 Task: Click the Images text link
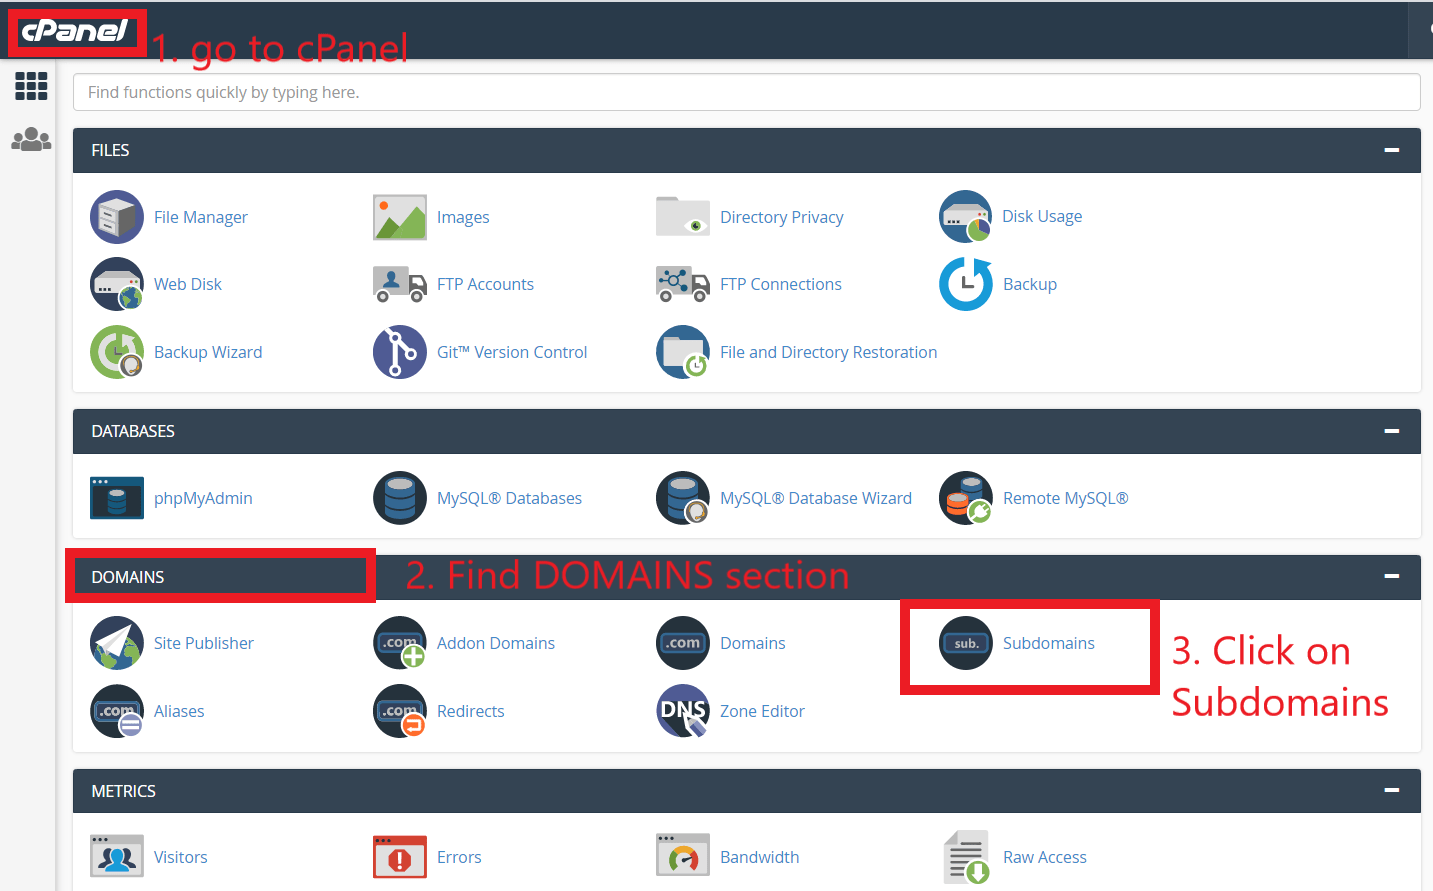point(463,217)
